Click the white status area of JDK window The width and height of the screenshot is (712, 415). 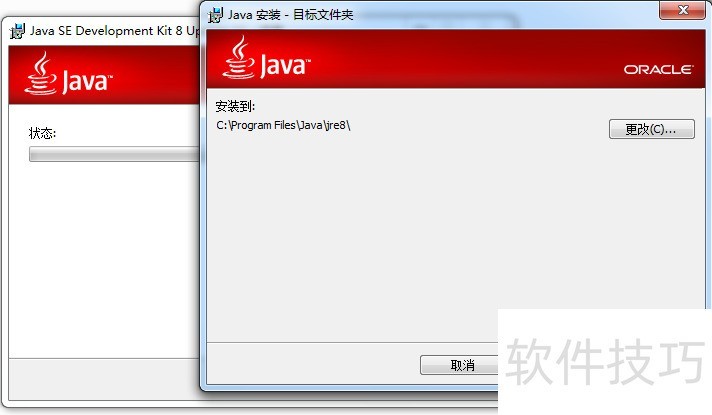tap(104, 259)
